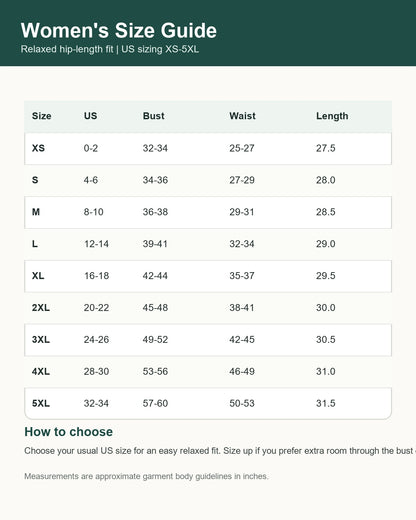This screenshot has width=416, height=520.
Task: Select the 3XL size row
Action: click(x=208, y=340)
